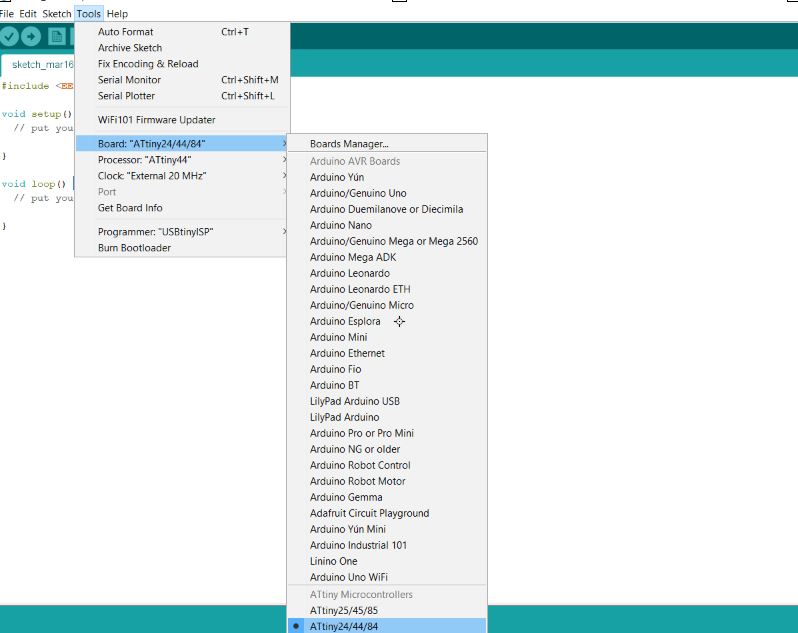Select the Arduino Yún board
This screenshot has width=798, height=633.
387,177
